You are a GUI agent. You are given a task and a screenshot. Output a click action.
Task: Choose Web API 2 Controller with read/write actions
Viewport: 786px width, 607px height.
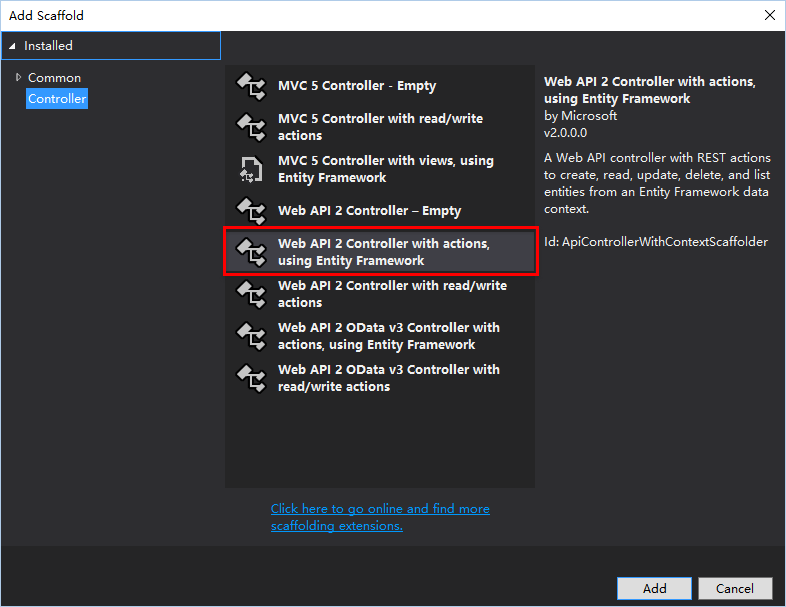click(x=392, y=294)
